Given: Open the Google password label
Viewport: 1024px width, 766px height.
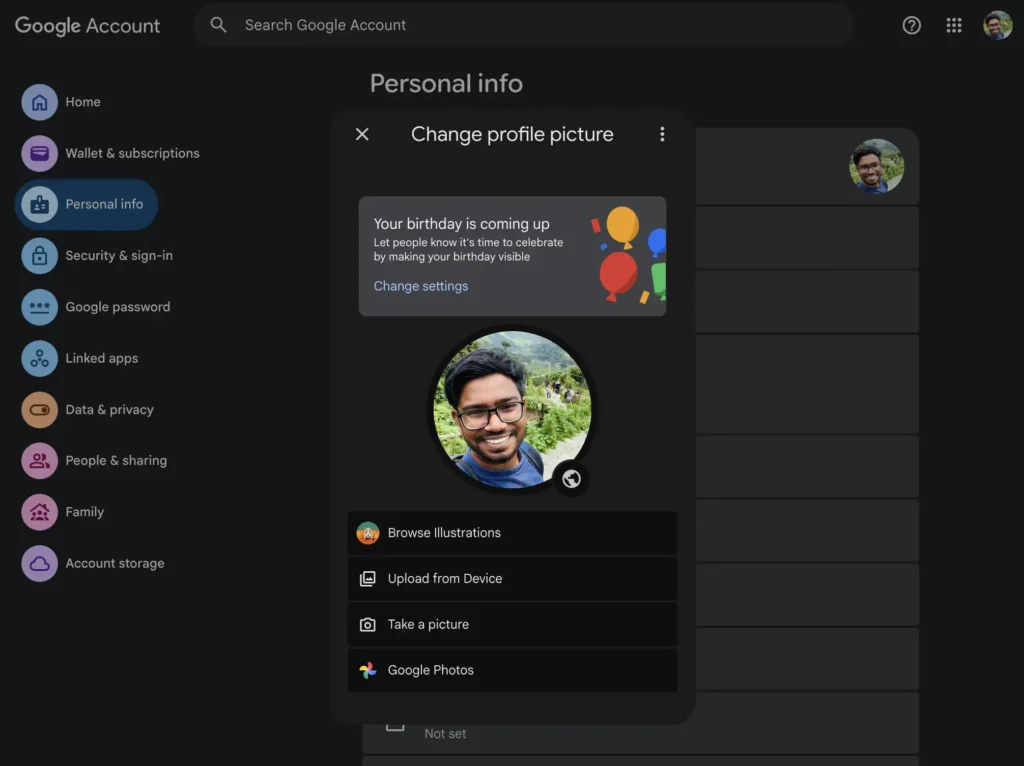Looking at the screenshot, I should pyautogui.click(x=118, y=307).
